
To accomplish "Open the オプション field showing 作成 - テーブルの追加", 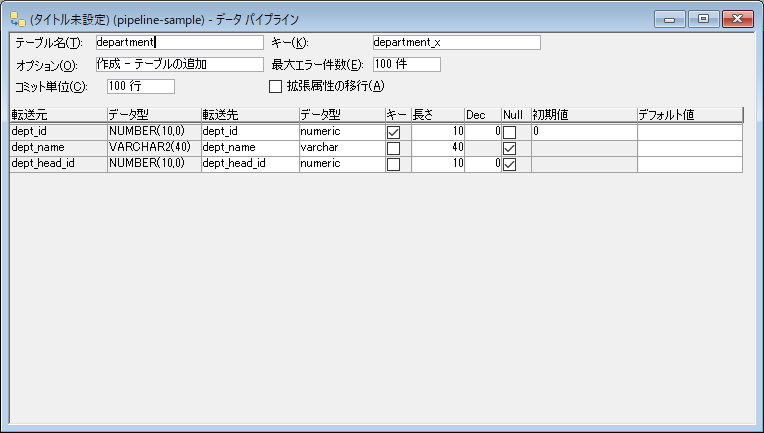I will pos(177,64).
